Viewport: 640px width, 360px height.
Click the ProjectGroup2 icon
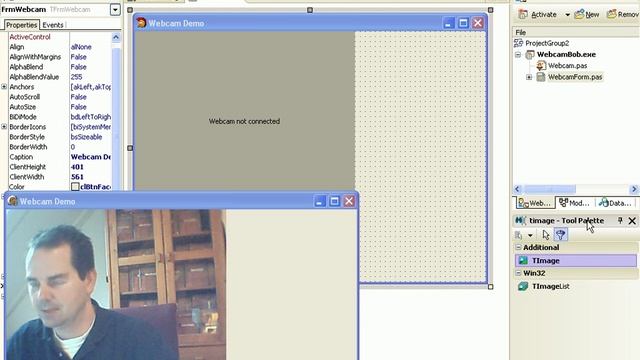[518, 43]
